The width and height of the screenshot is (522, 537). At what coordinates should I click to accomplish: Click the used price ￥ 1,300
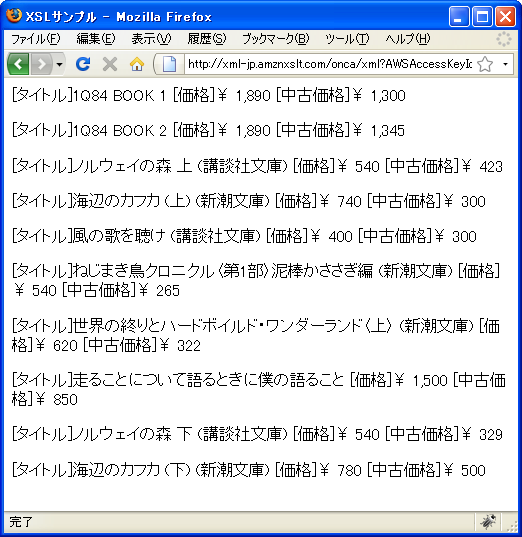tap(379, 95)
